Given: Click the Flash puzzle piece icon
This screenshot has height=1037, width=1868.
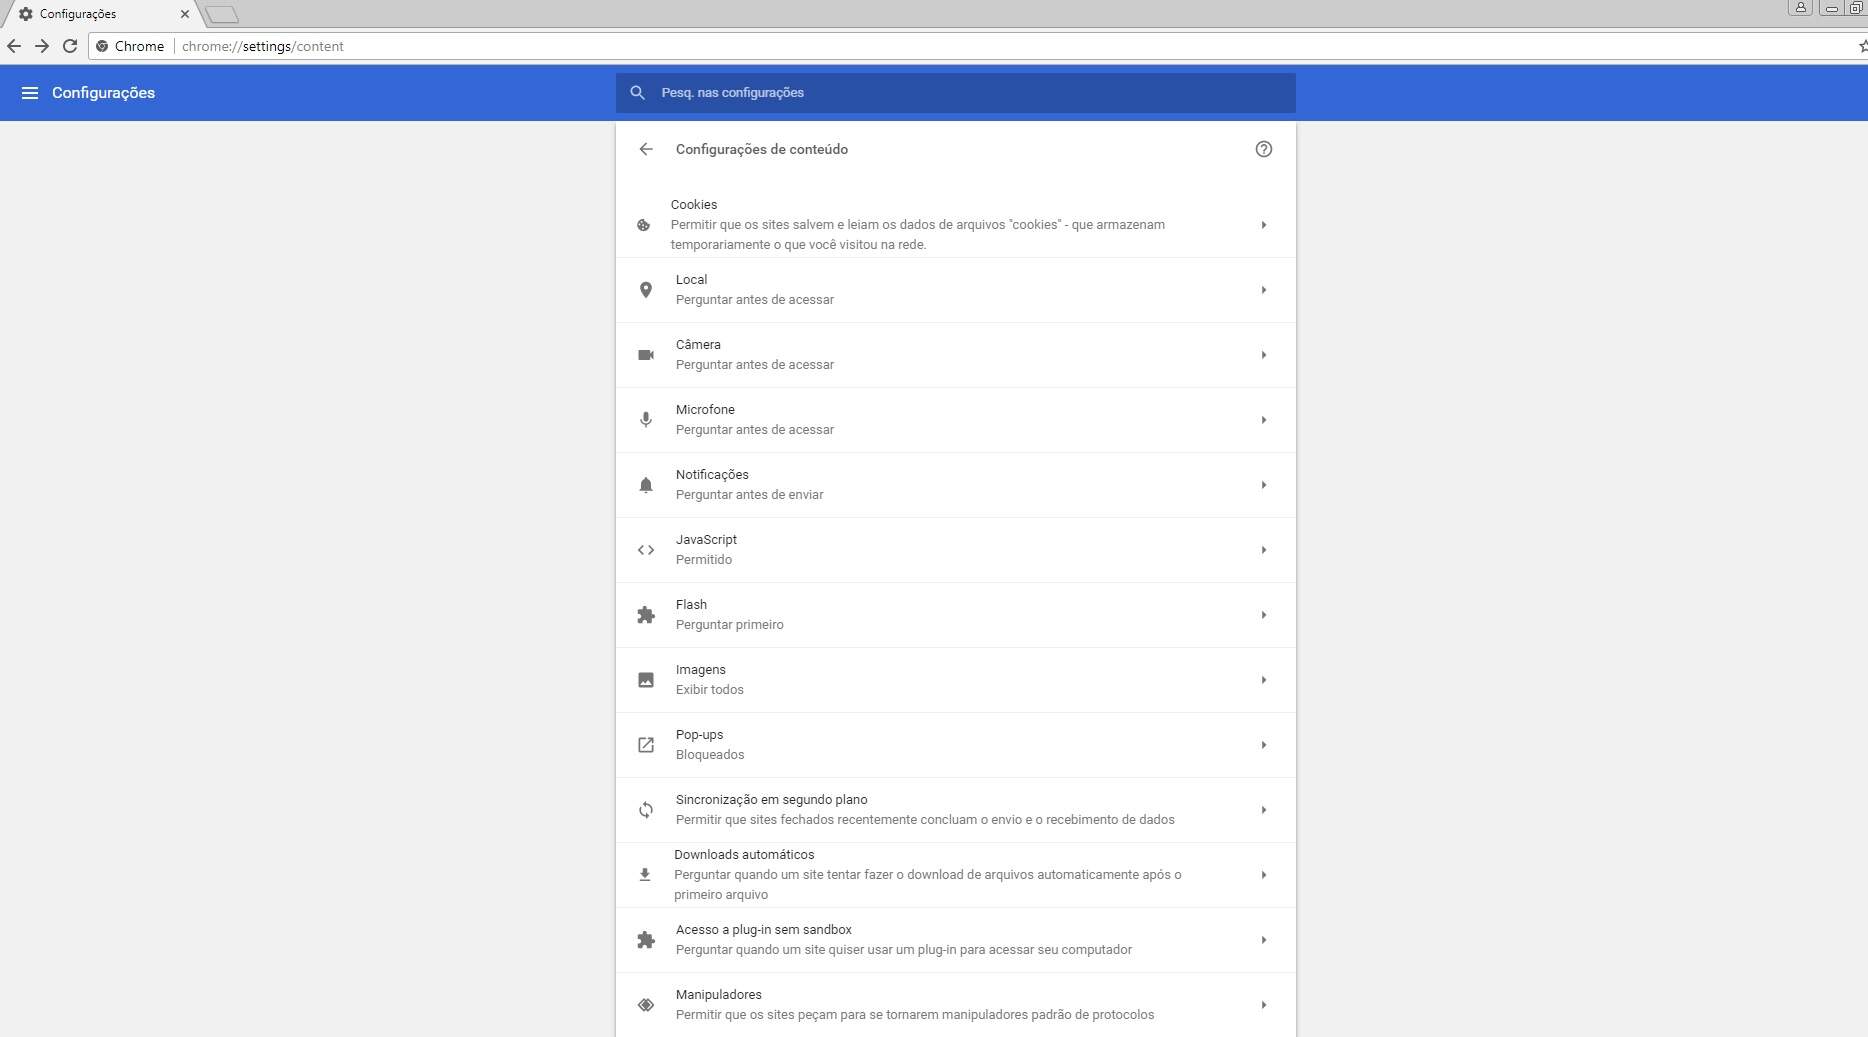Looking at the screenshot, I should 646,615.
